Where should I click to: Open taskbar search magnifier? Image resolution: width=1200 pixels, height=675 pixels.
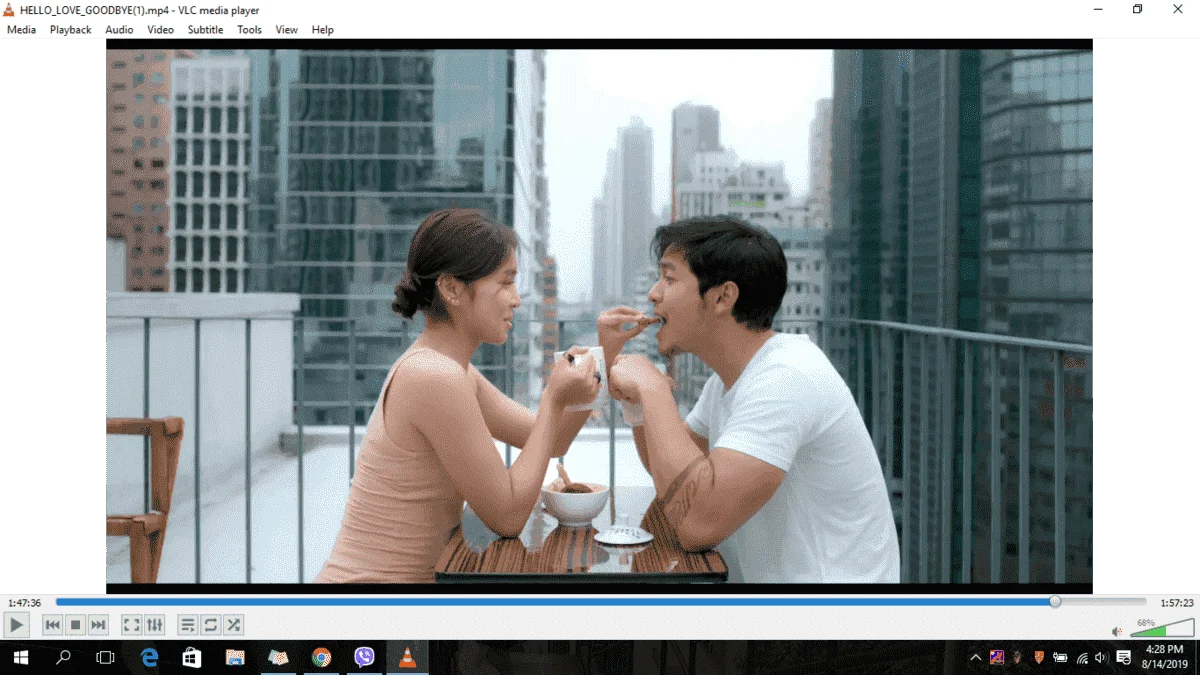tap(63, 658)
